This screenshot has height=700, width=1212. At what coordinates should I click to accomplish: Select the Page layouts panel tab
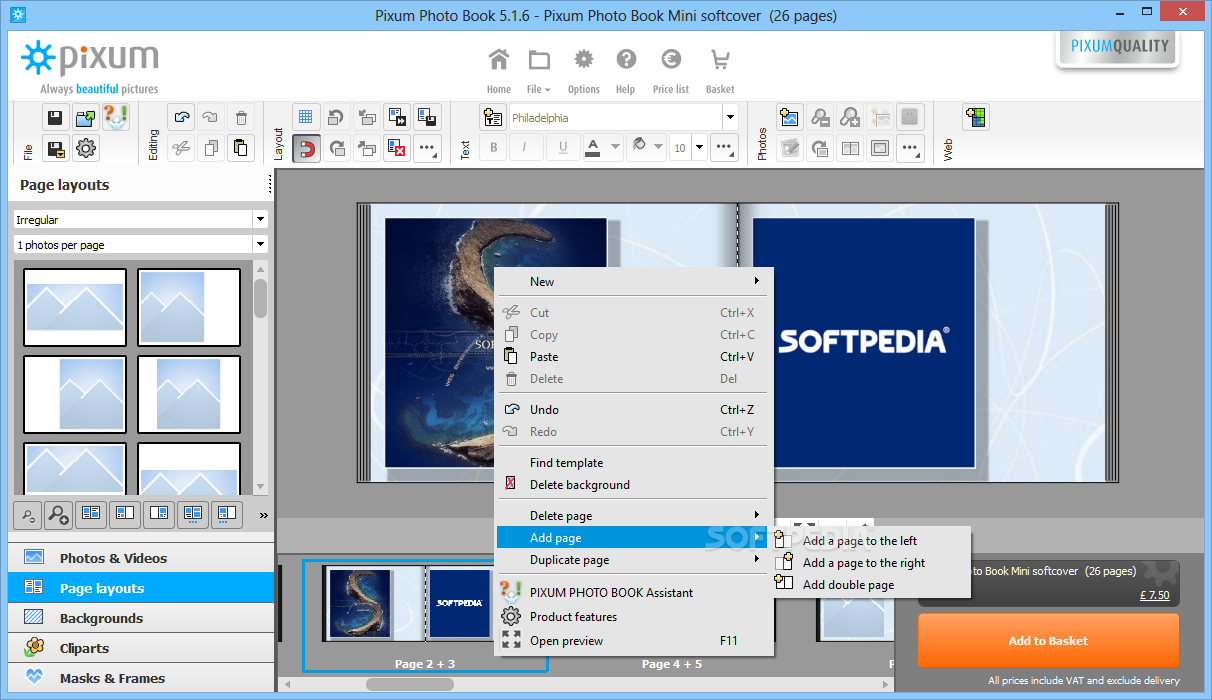coord(141,588)
